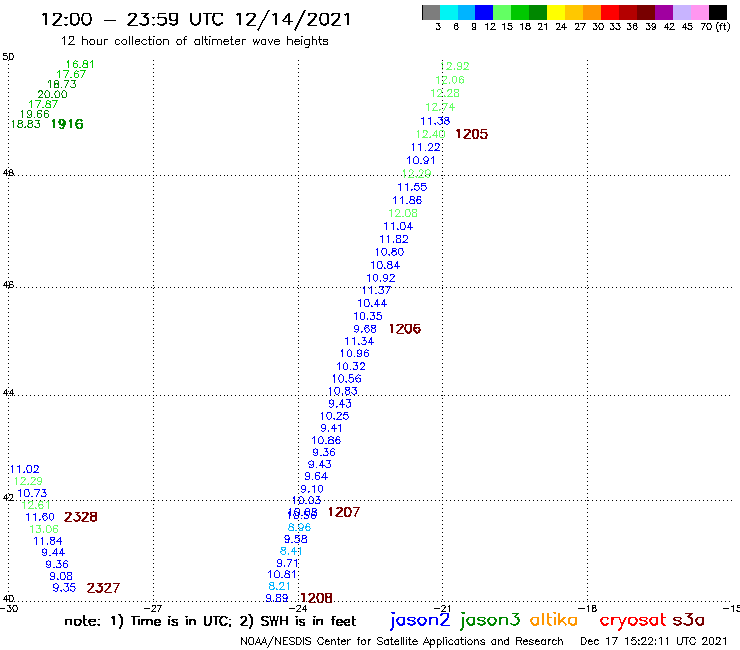Click the 18.83 wave height reading
This screenshot has width=740, height=650.
coord(25,124)
